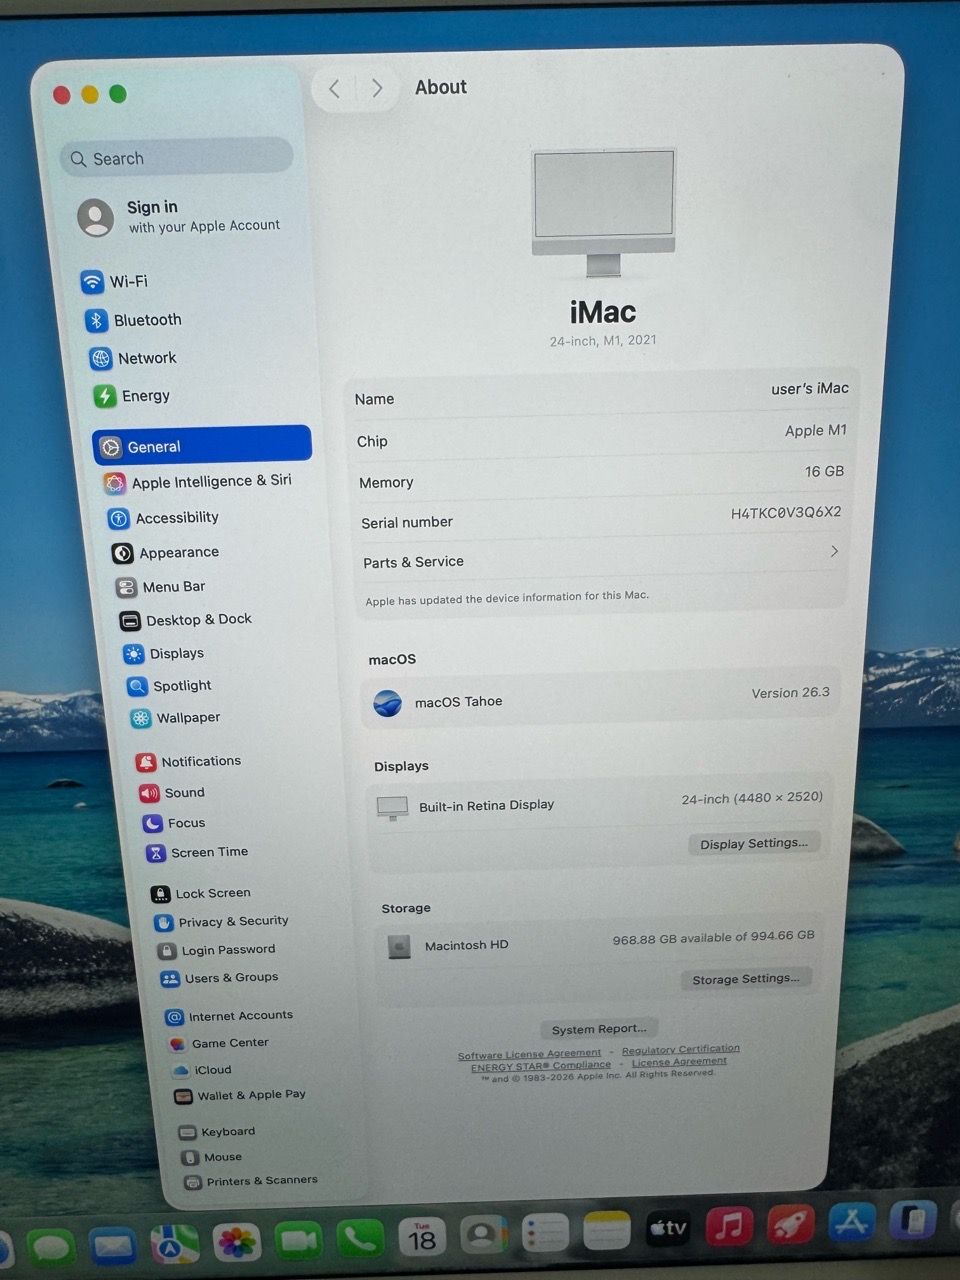Select Sound in the sidebar
Viewport: 960px width, 1280px height.
[x=173, y=793]
